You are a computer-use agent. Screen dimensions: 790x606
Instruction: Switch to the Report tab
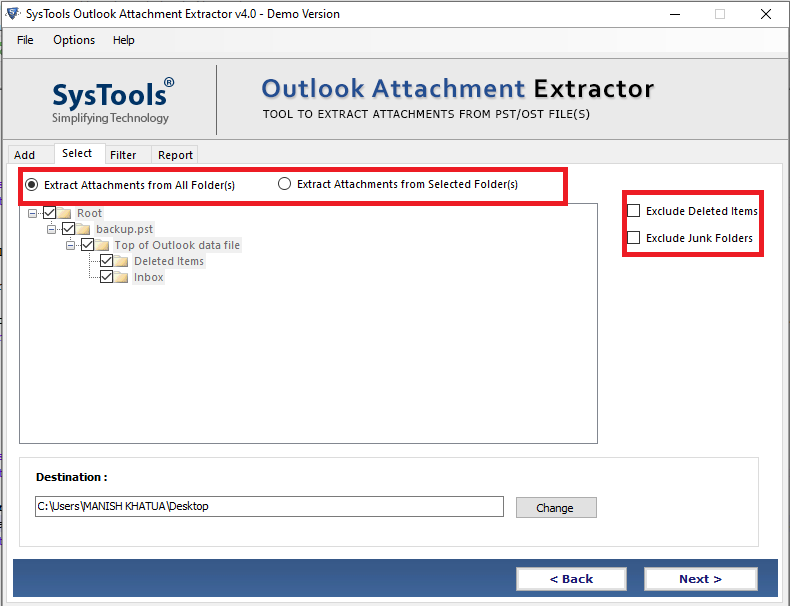175,155
